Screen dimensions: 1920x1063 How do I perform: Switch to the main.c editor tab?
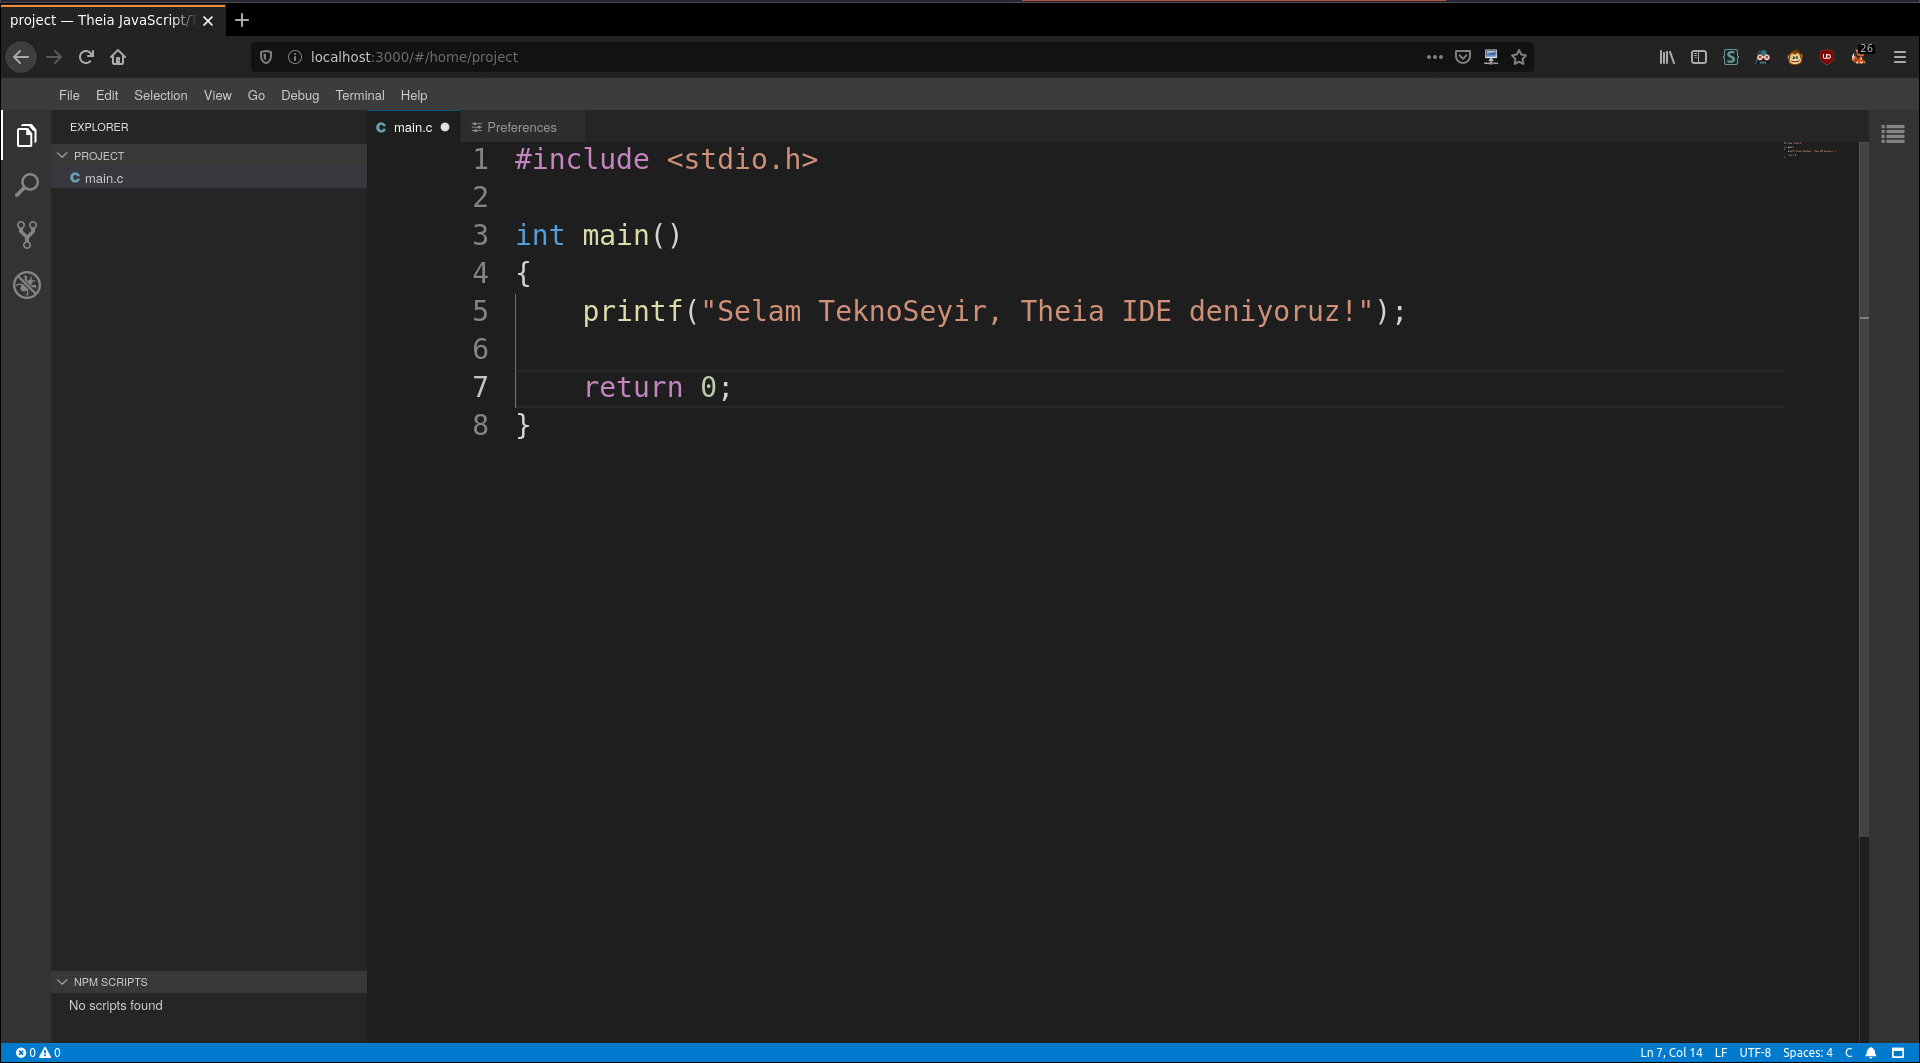pyautogui.click(x=413, y=127)
